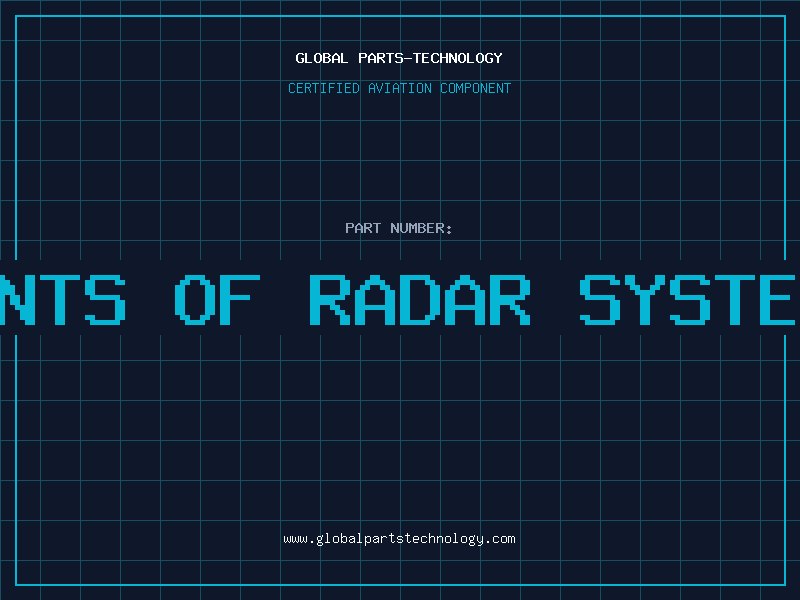800x600 pixels.
Task: Click the GLOBAL PARTS-TECHNOLOGY heading
Action: click(399, 58)
